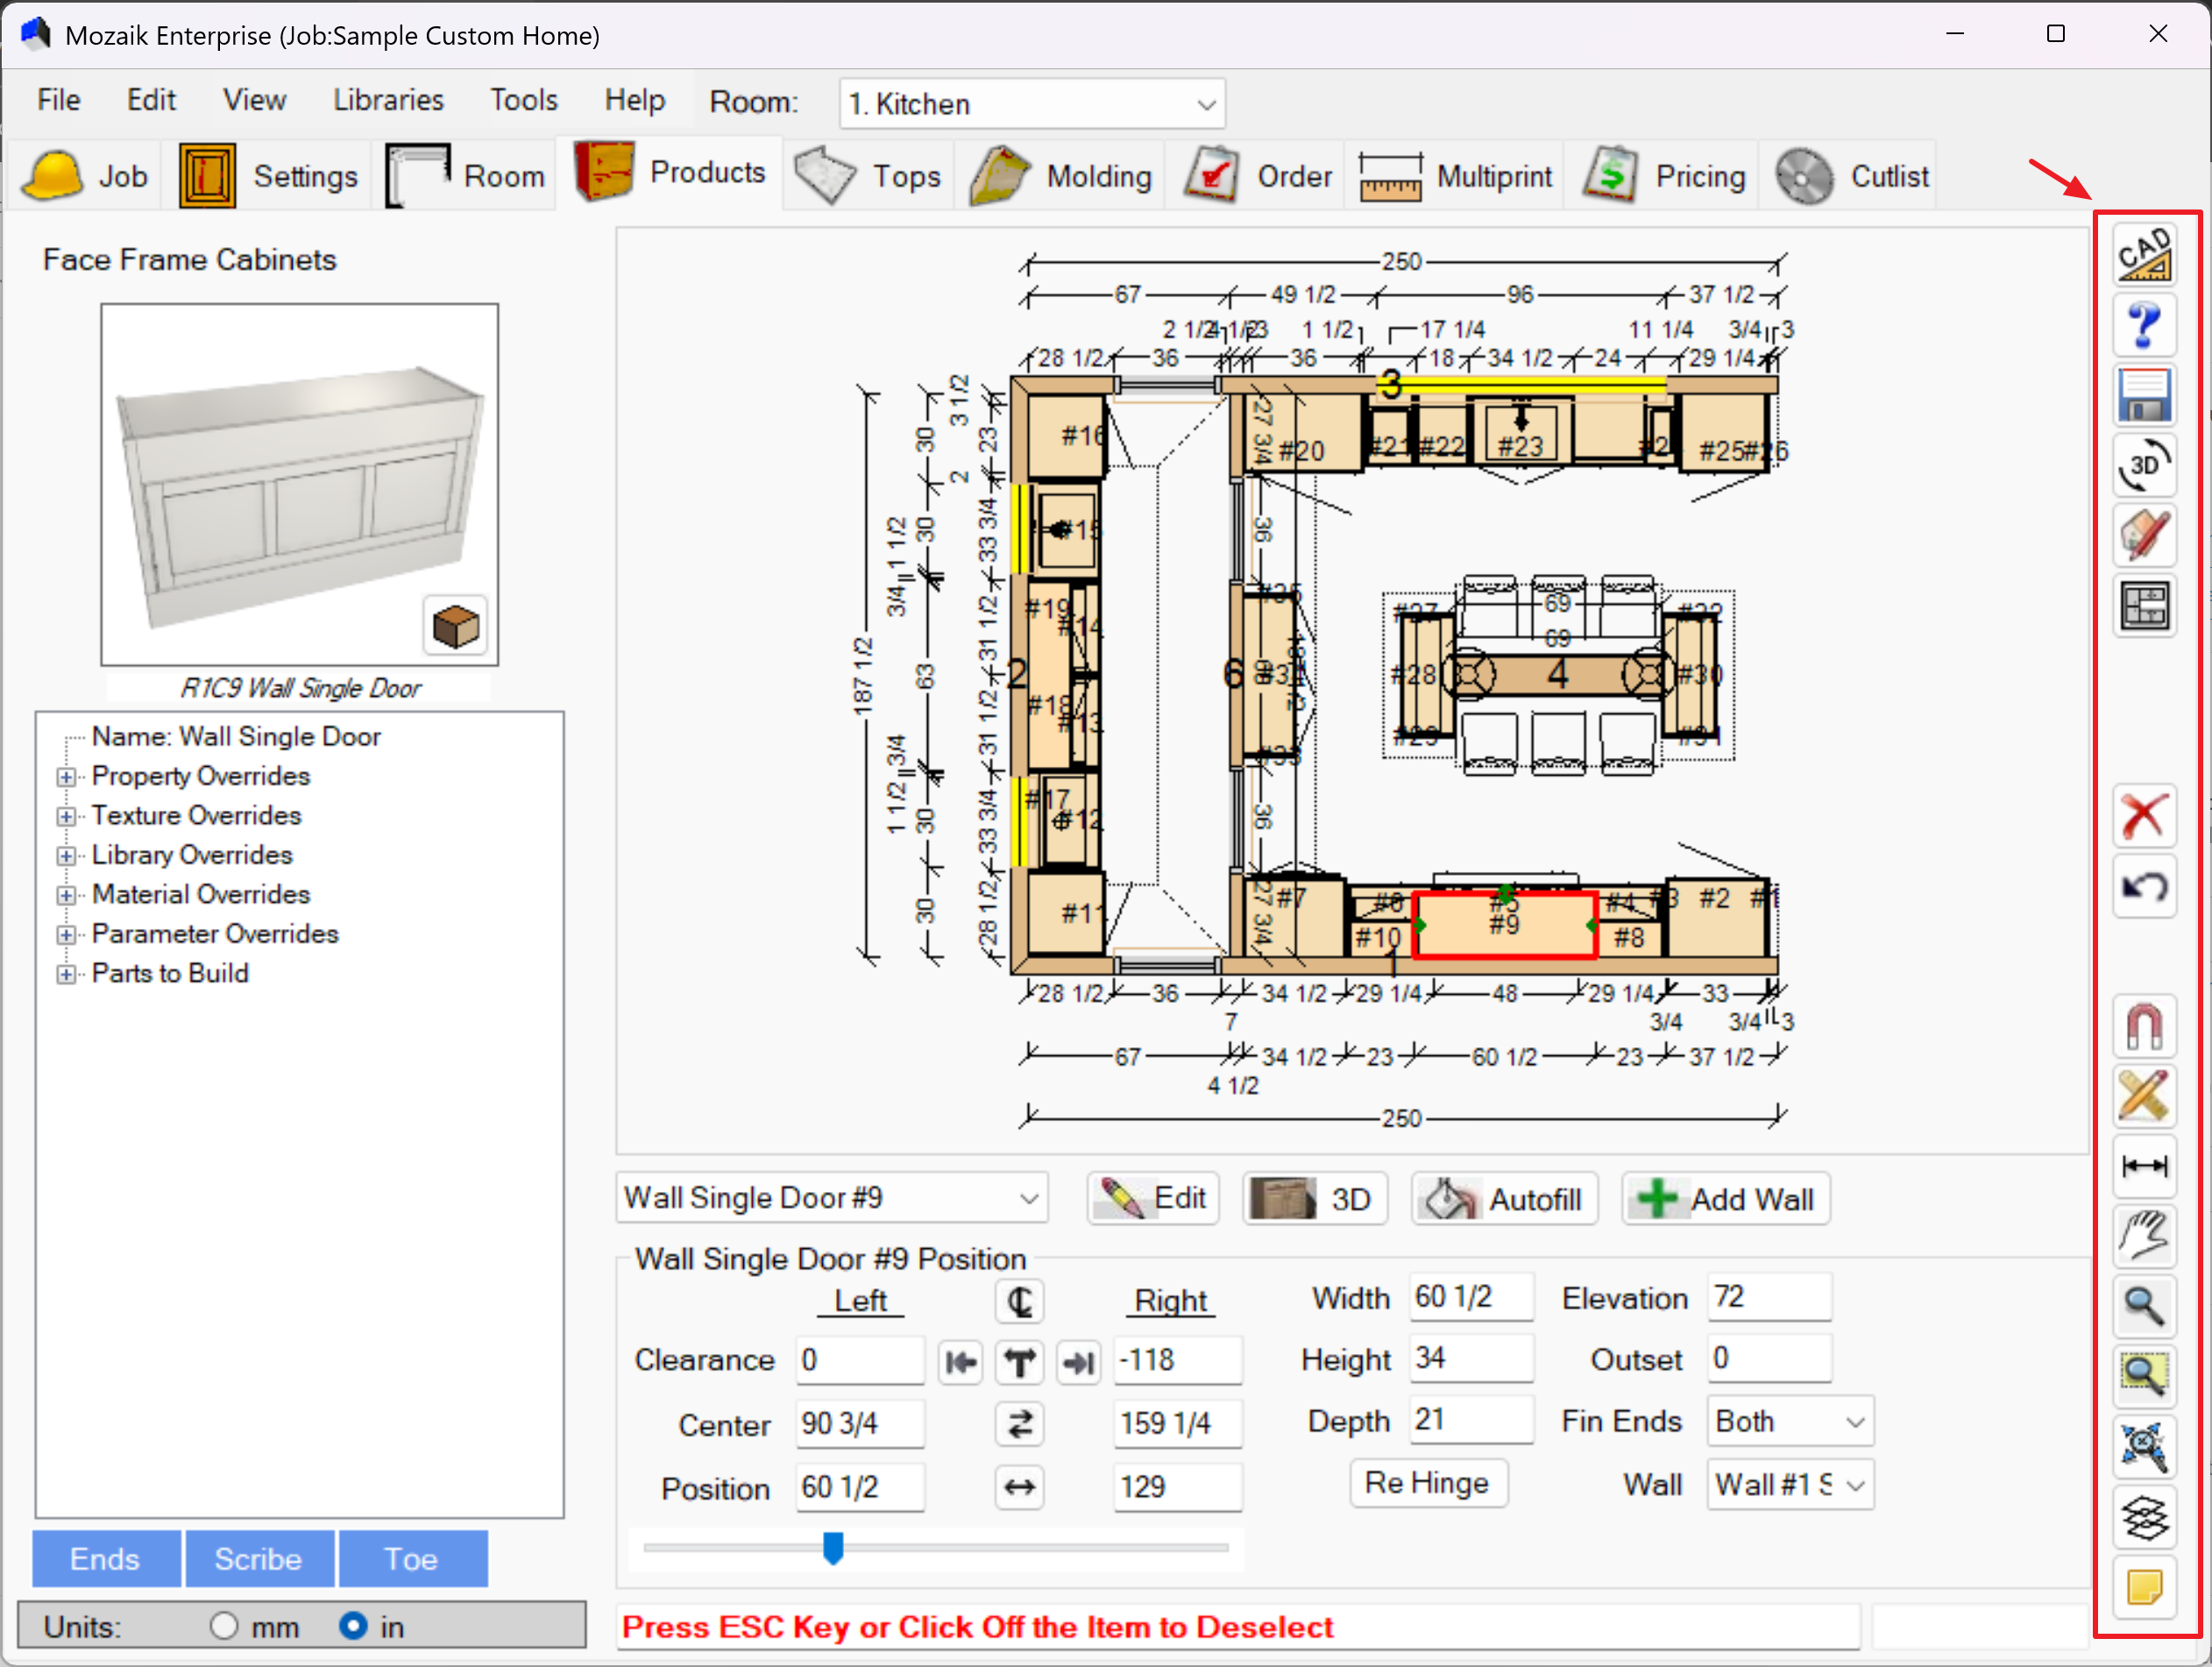Click the undo arrow icon
The image size is (2212, 1667).
coord(2143,886)
